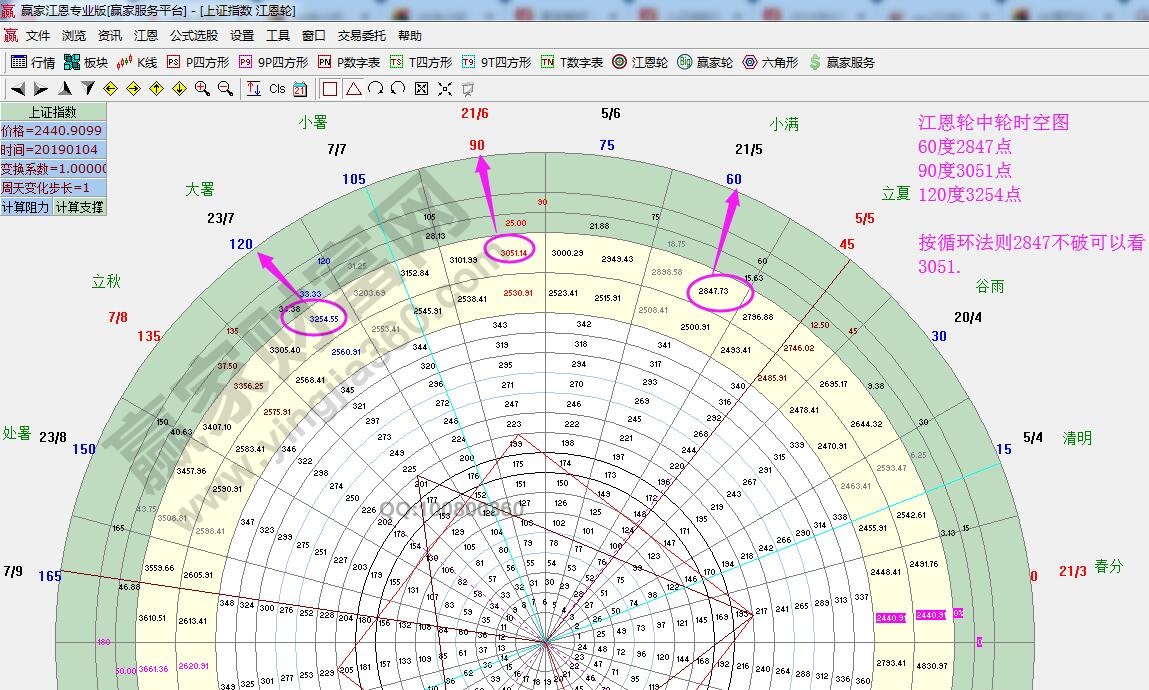Open the 公式选股 menu
The width and height of the screenshot is (1149, 690).
tap(195, 35)
